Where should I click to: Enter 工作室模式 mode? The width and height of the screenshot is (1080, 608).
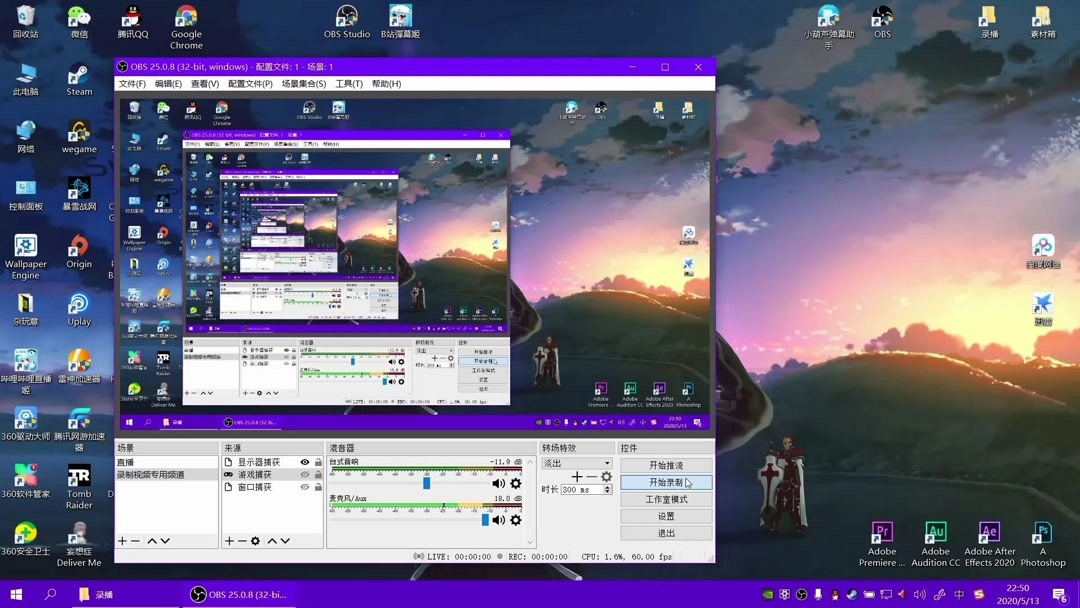667,499
